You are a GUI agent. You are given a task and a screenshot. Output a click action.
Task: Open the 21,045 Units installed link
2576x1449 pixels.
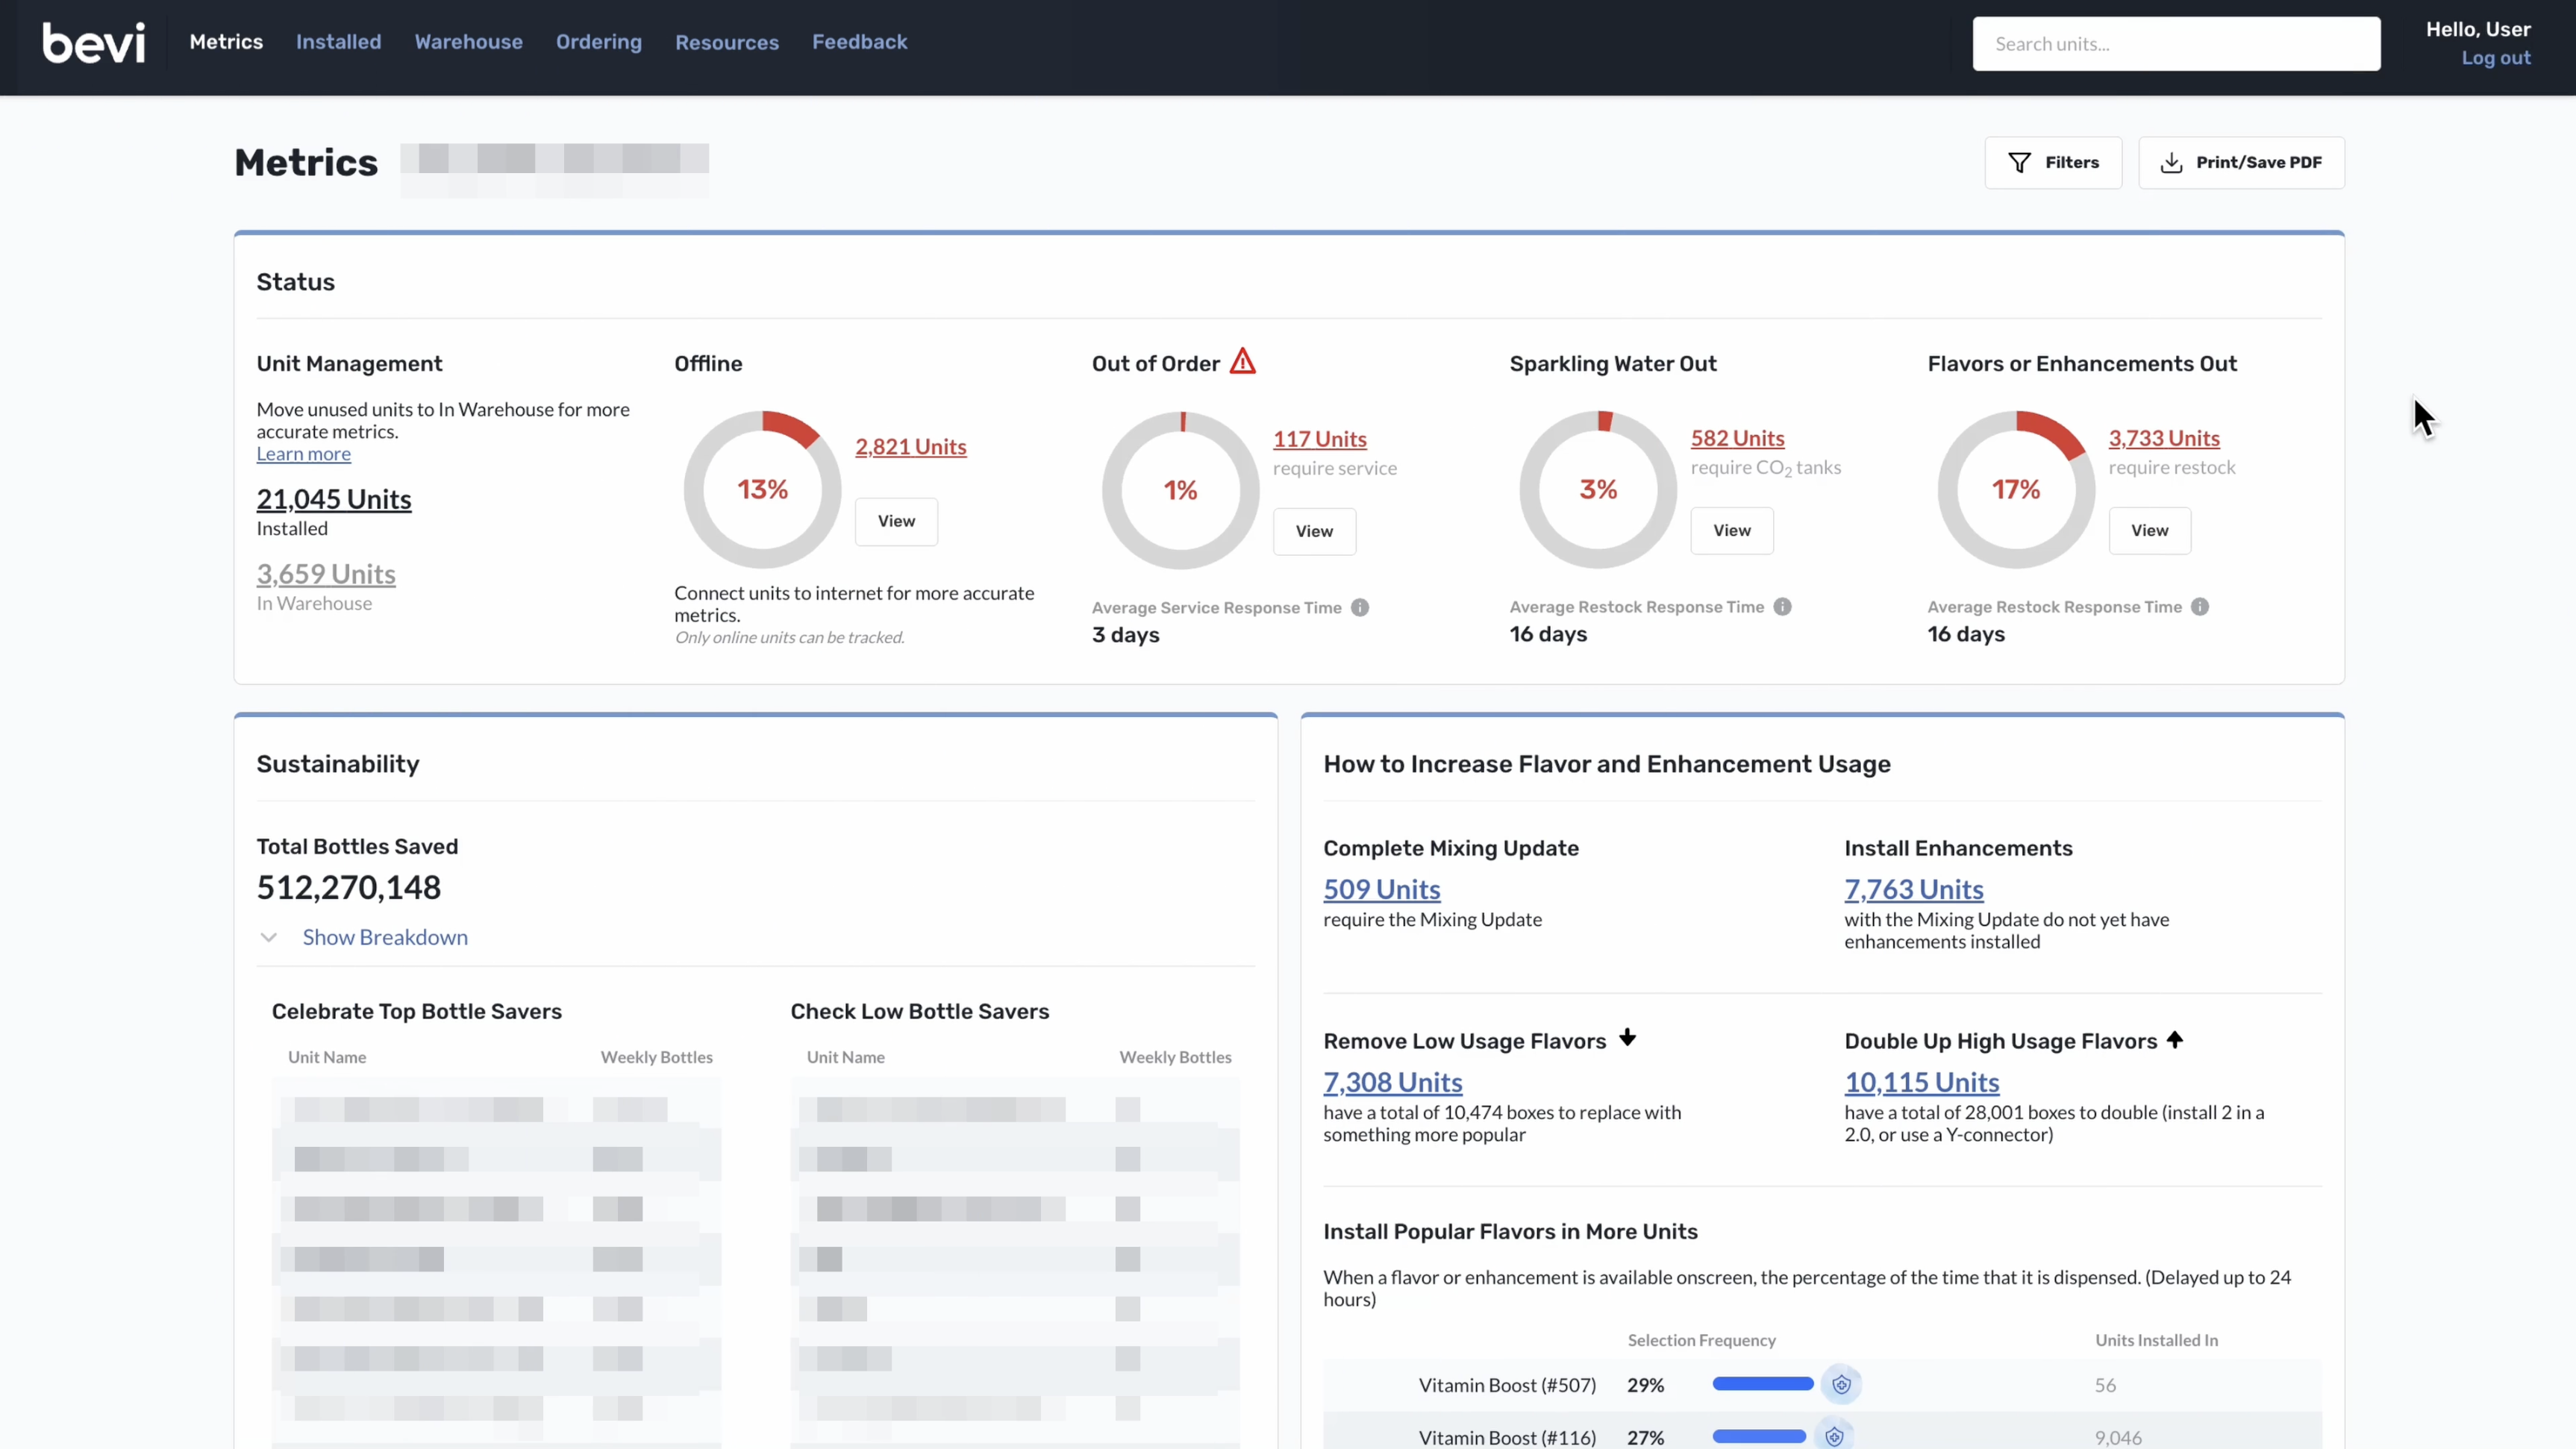point(334,499)
